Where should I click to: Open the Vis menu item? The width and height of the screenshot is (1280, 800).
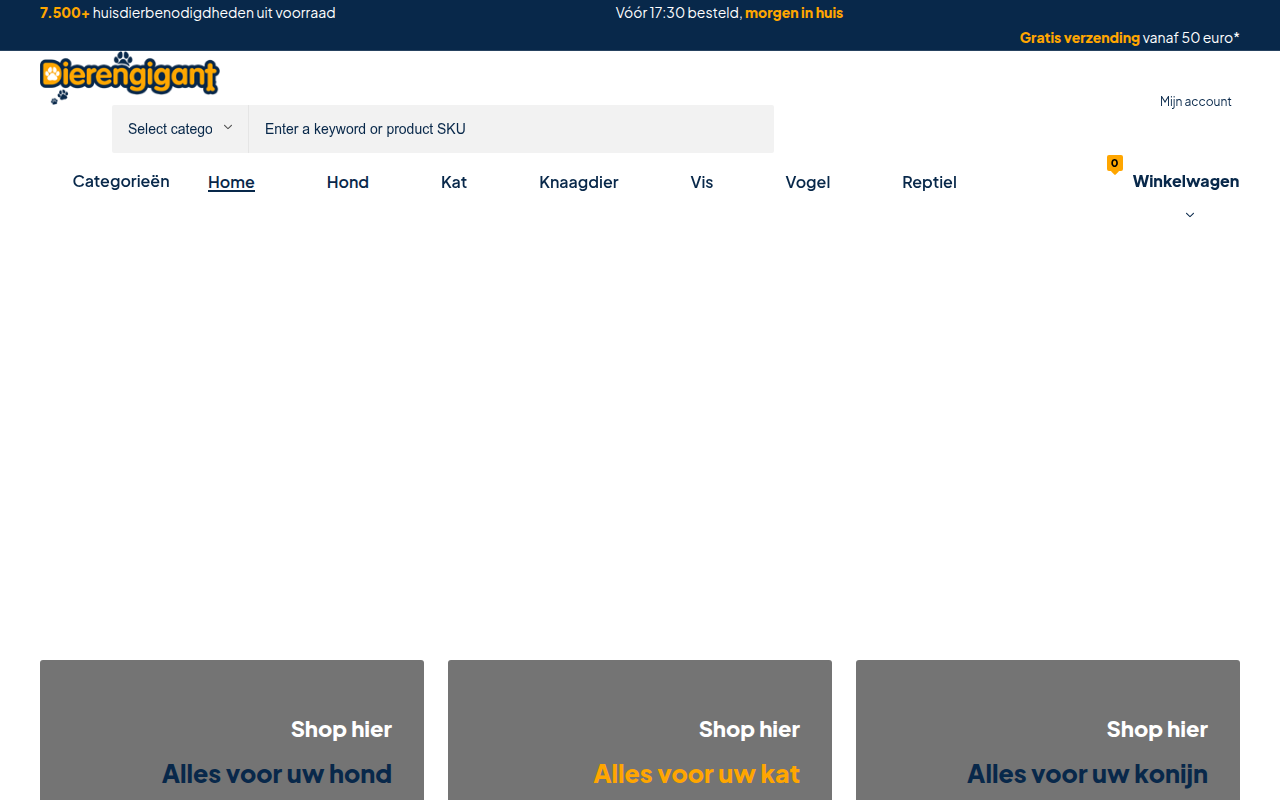(x=702, y=182)
